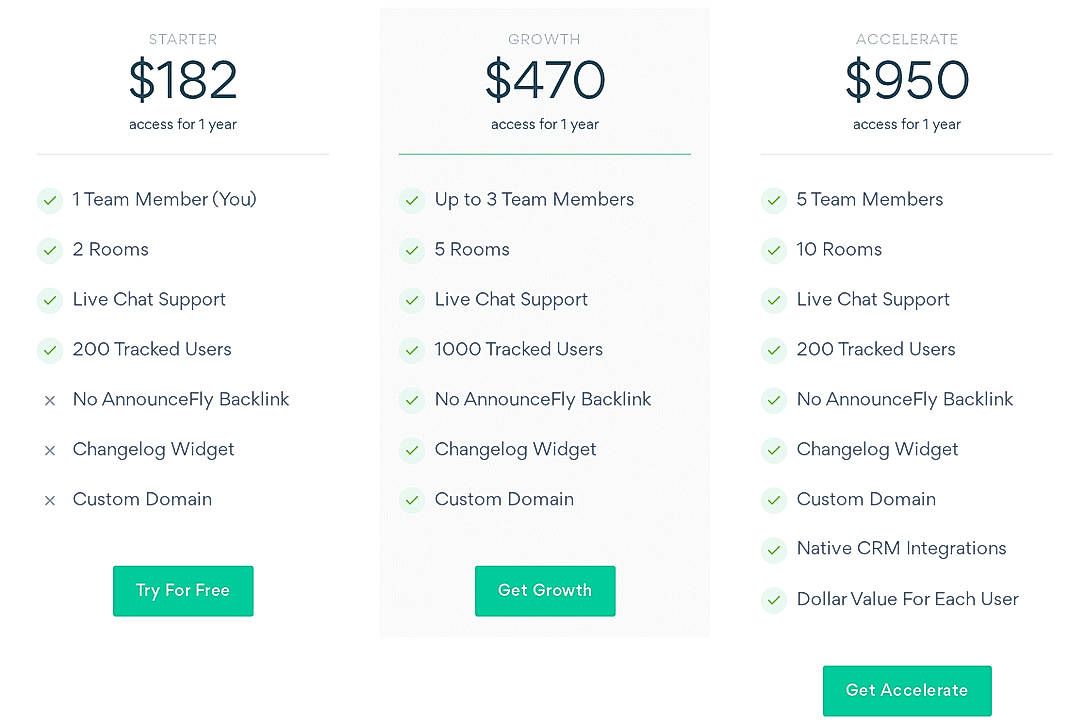Click the green check for "10 Rooms" under Accelerate
This screenshot has width=1070, height=725.
pos(774,250)
